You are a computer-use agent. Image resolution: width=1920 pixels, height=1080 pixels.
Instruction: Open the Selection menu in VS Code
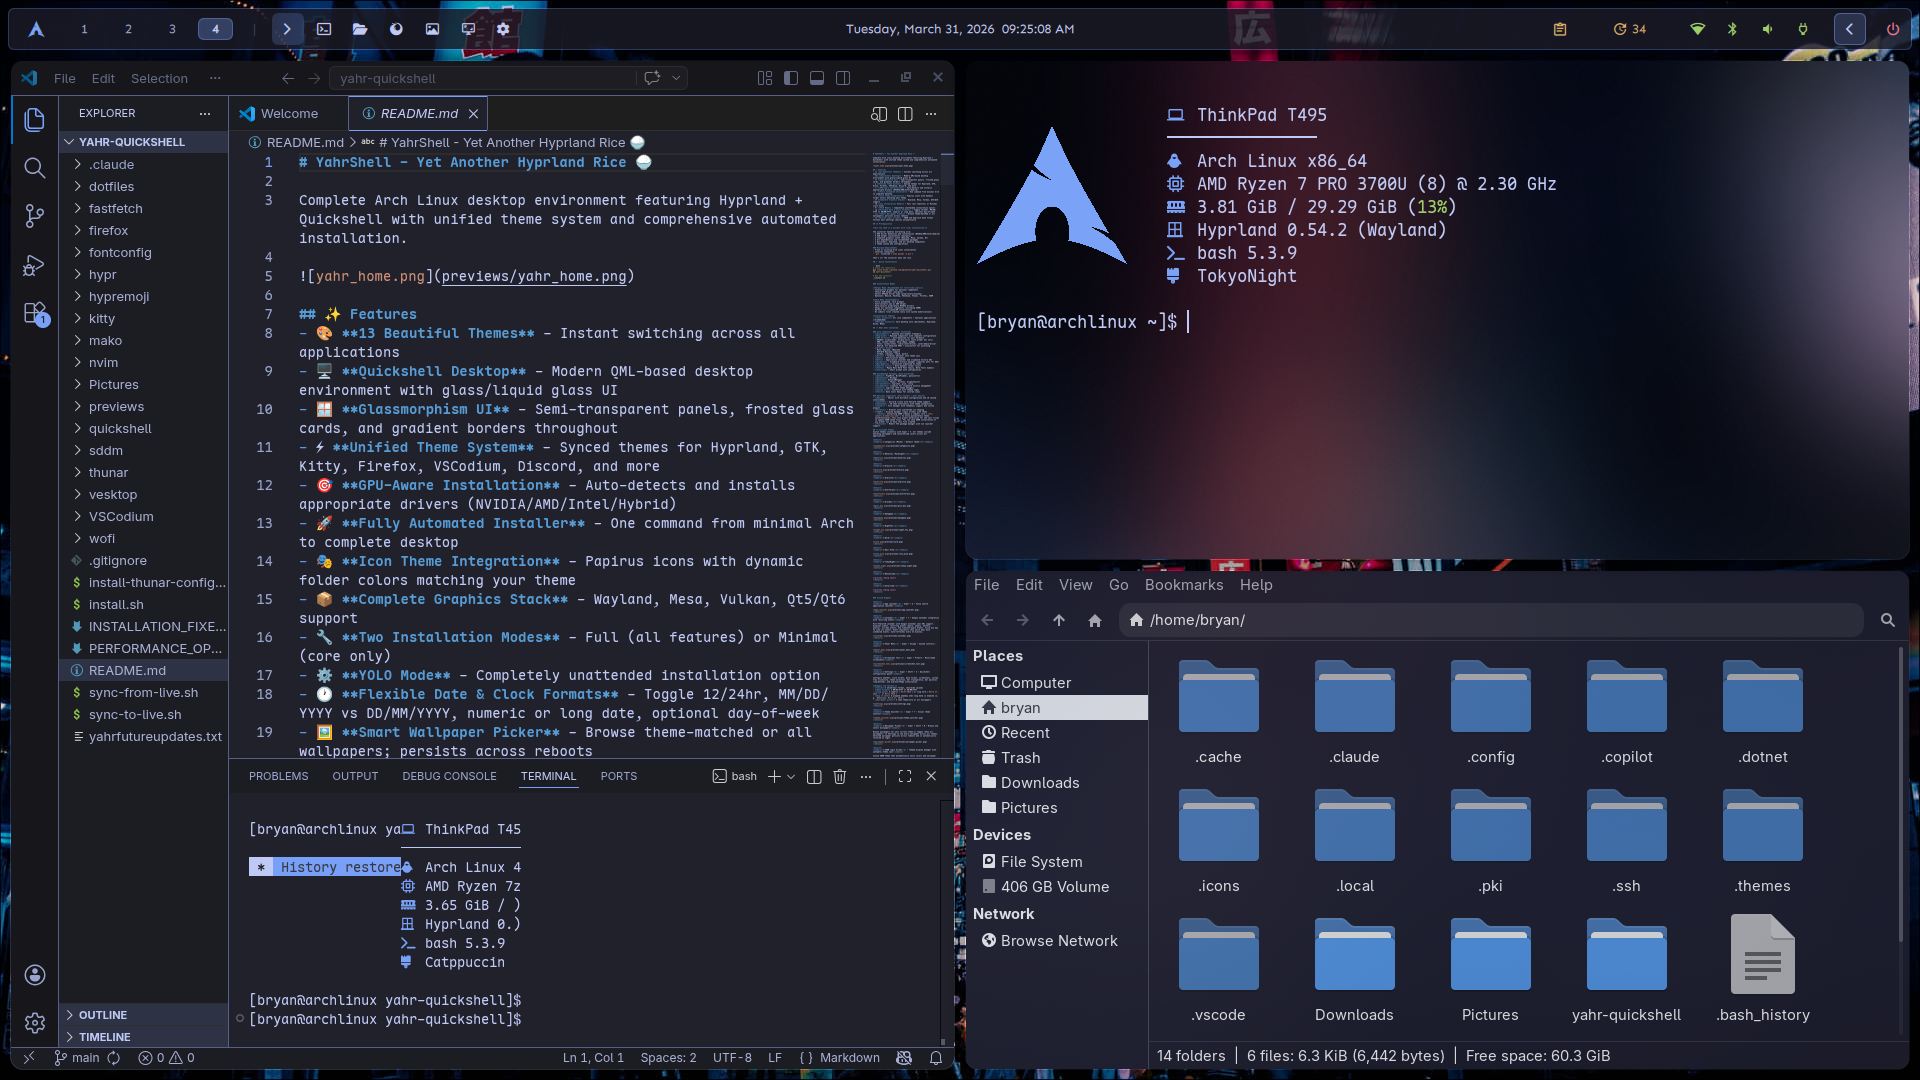[159, 78]
